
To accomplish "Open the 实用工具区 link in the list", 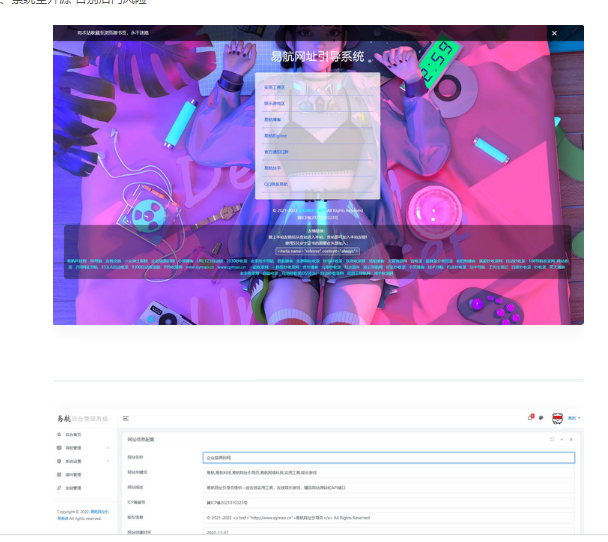I will [275, 88].
